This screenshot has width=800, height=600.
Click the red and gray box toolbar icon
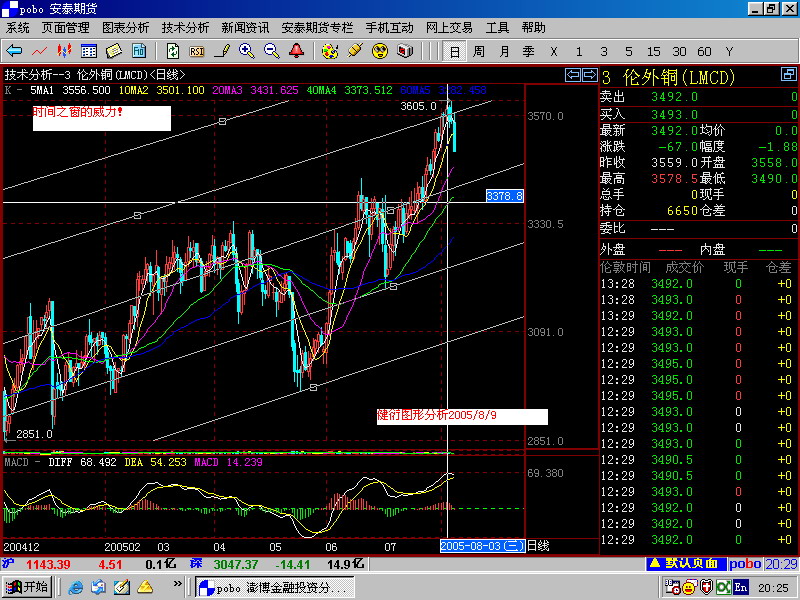coord(405,51)
